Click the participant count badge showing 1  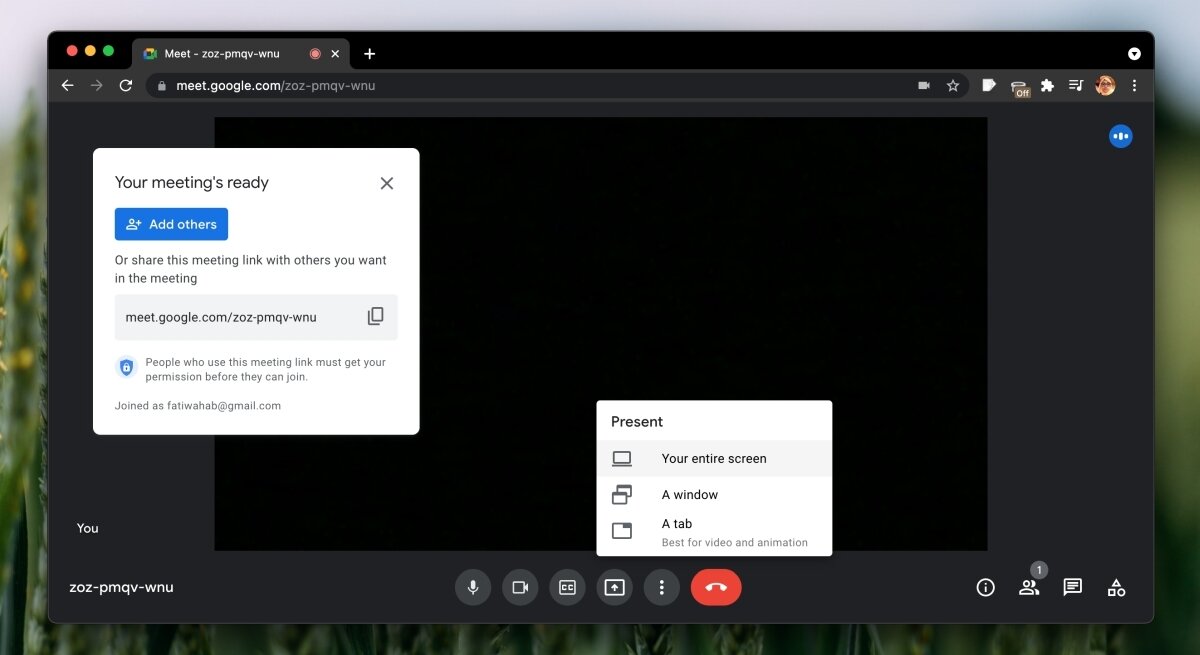(x=1039, y=570)
